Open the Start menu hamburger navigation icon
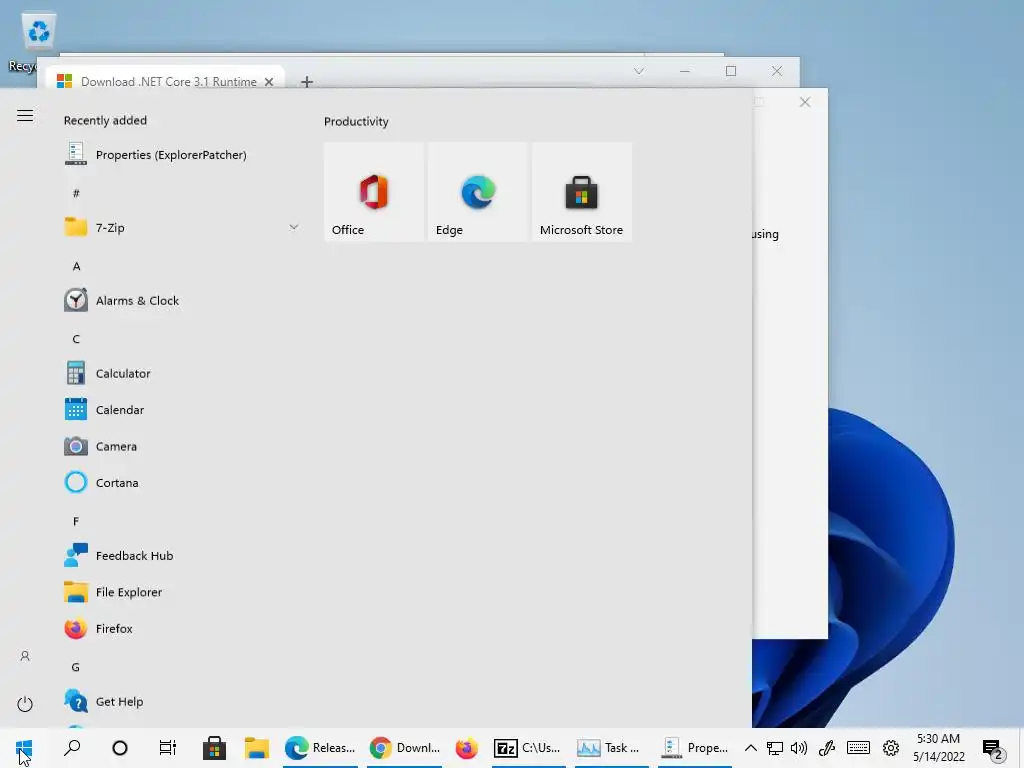 coord(25,116)
